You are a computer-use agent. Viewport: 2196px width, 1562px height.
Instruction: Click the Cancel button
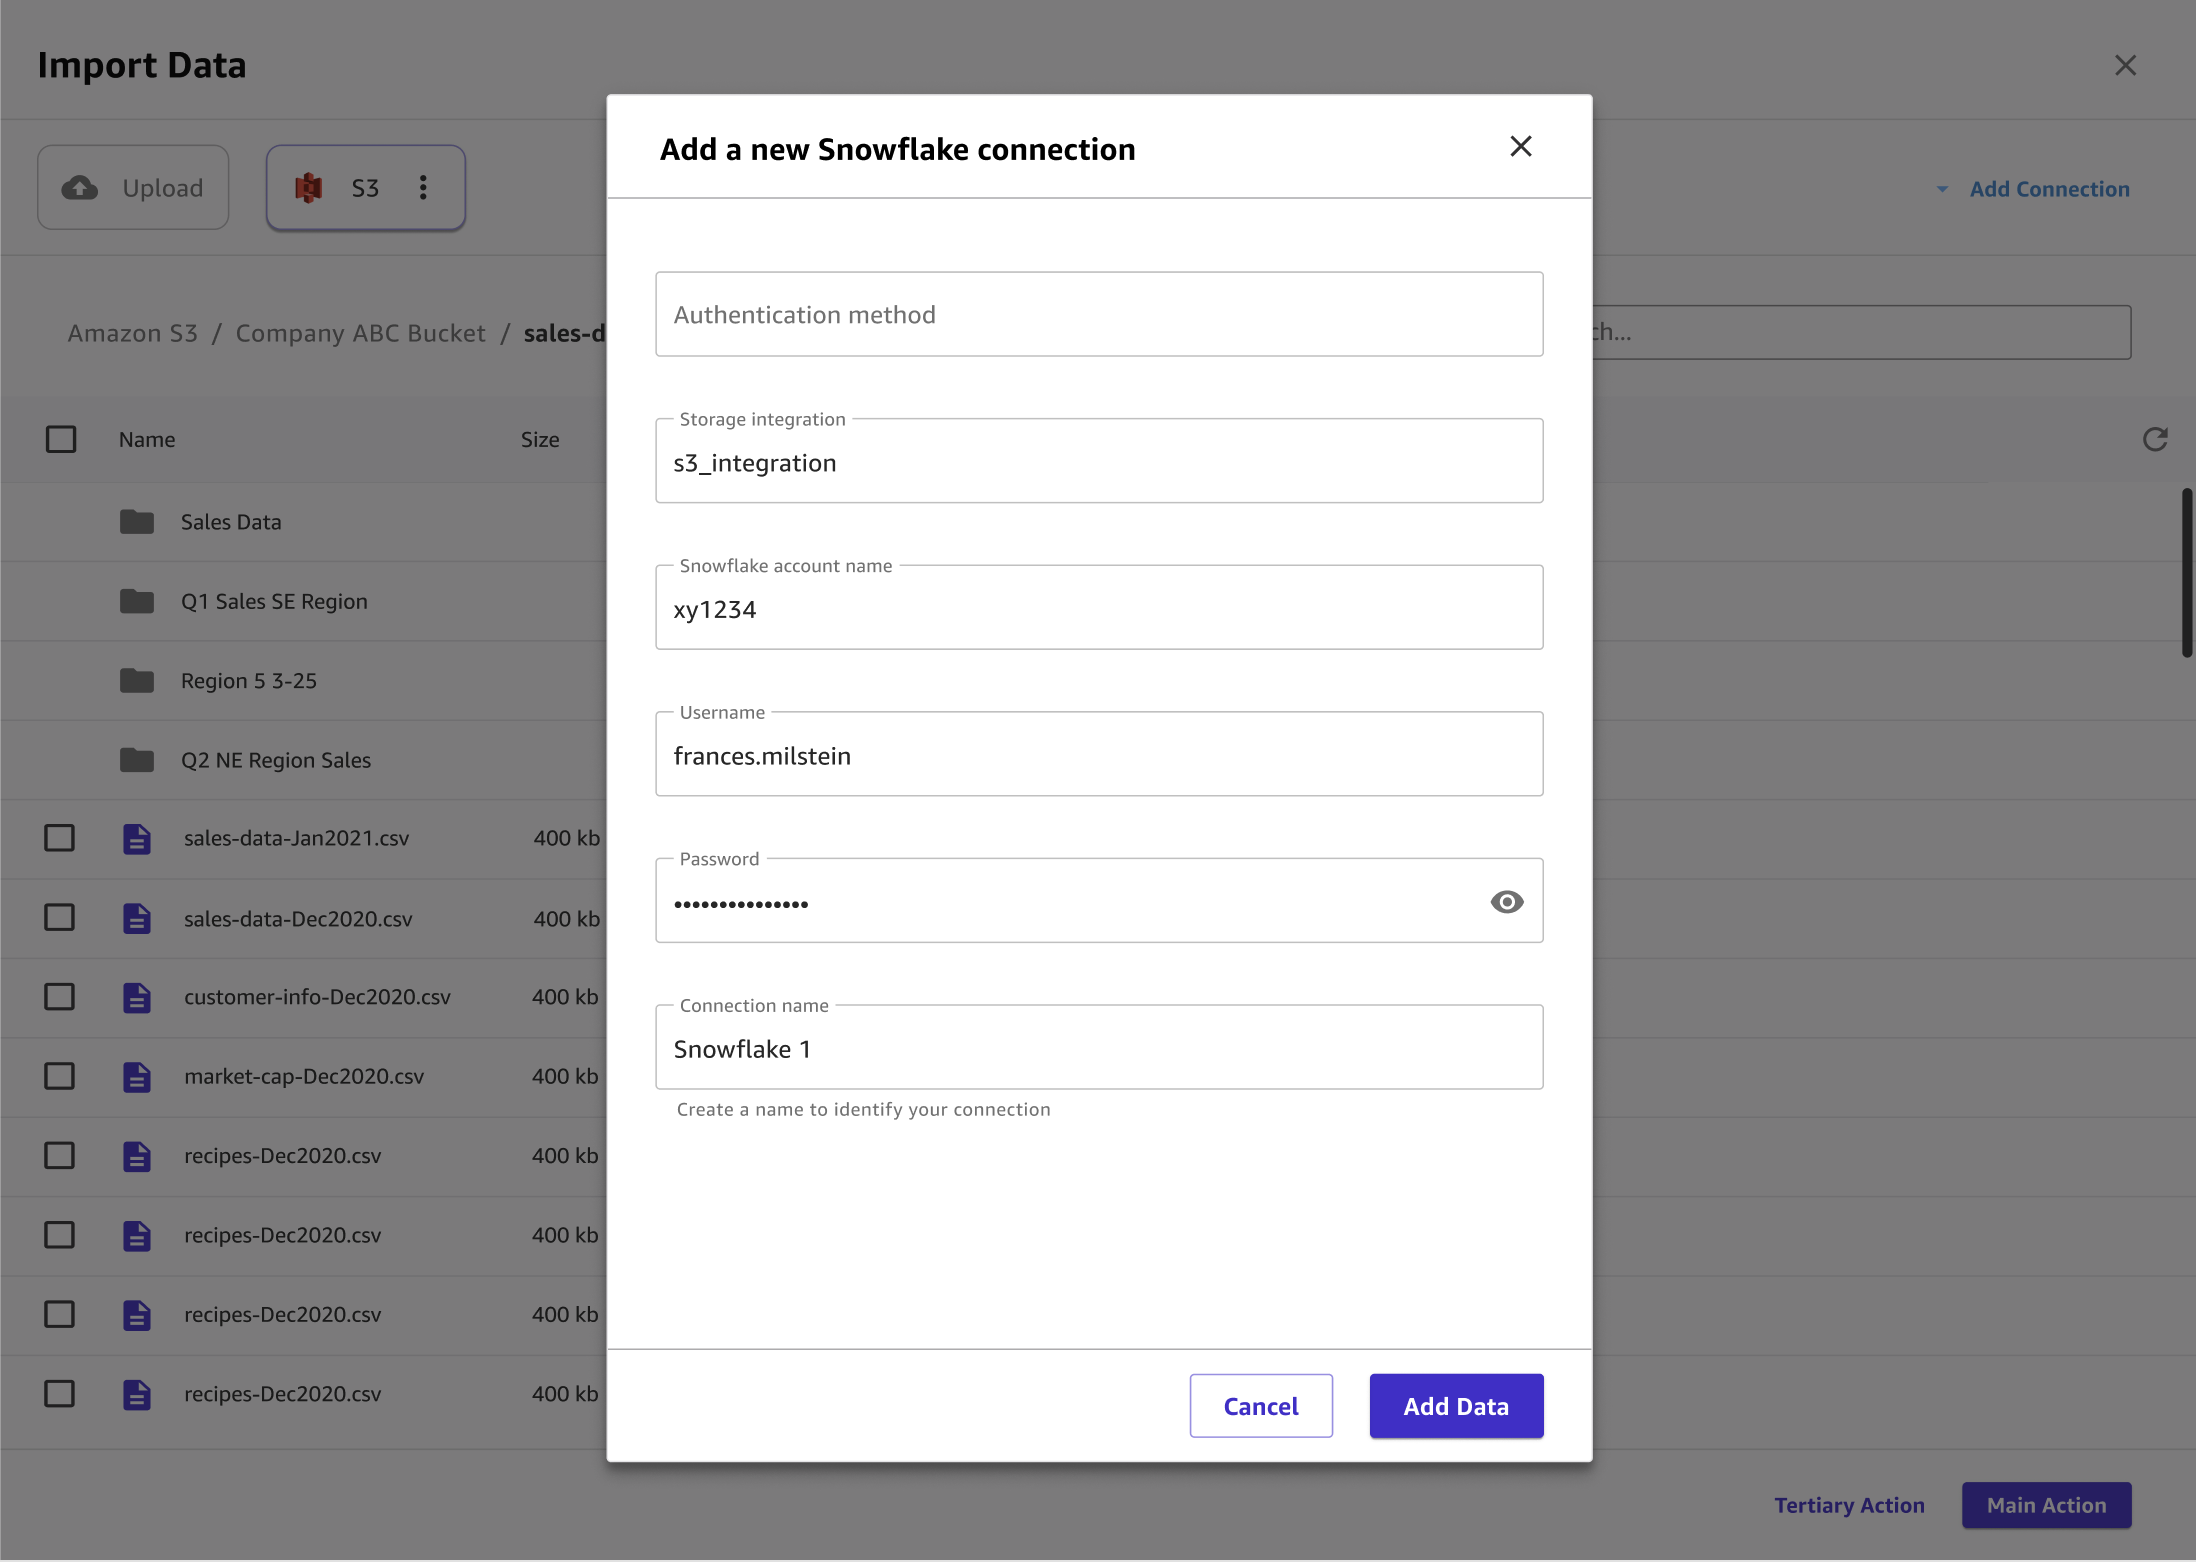(x=1261, y=1405)
